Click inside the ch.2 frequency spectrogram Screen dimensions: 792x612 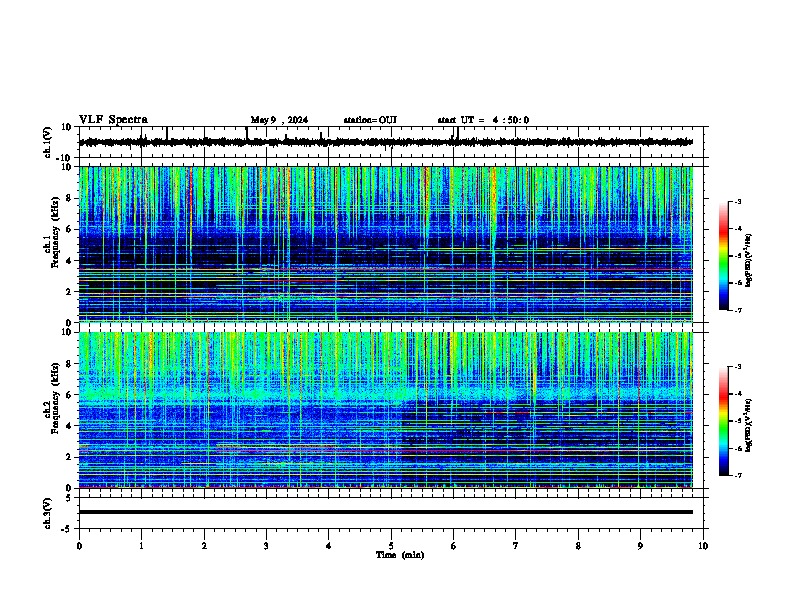[386, 410]
